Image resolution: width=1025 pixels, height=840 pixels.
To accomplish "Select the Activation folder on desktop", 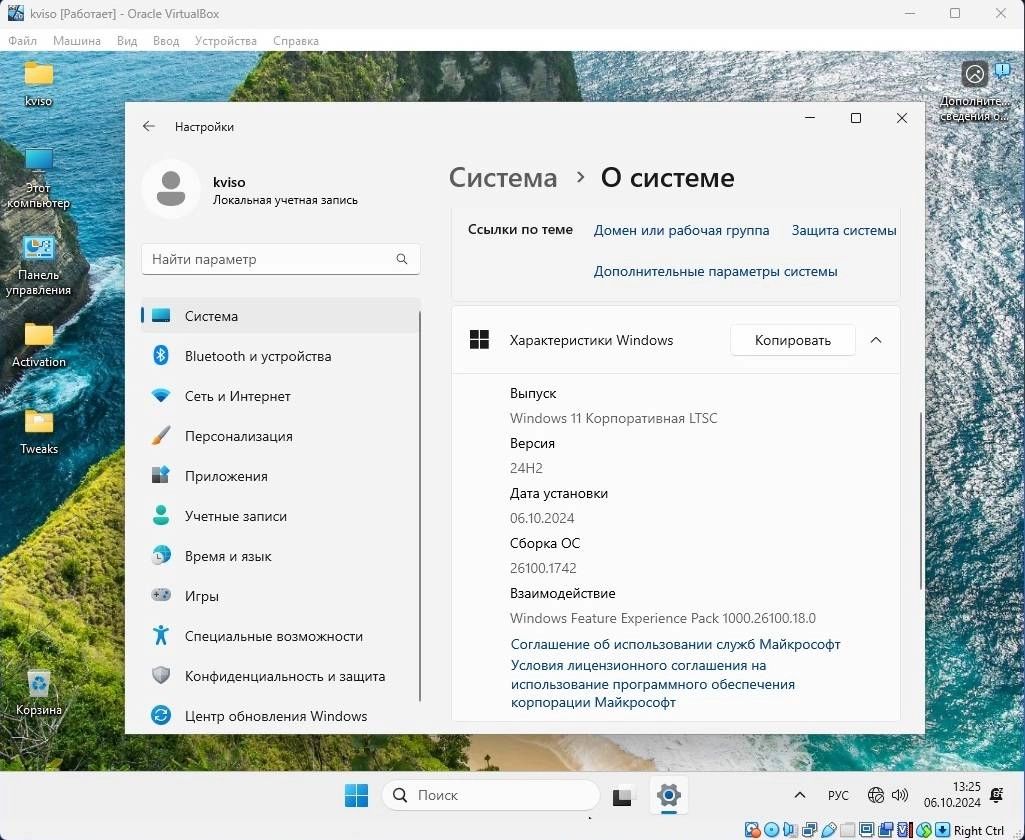I will pyautogui.click(x=39, y=344).
